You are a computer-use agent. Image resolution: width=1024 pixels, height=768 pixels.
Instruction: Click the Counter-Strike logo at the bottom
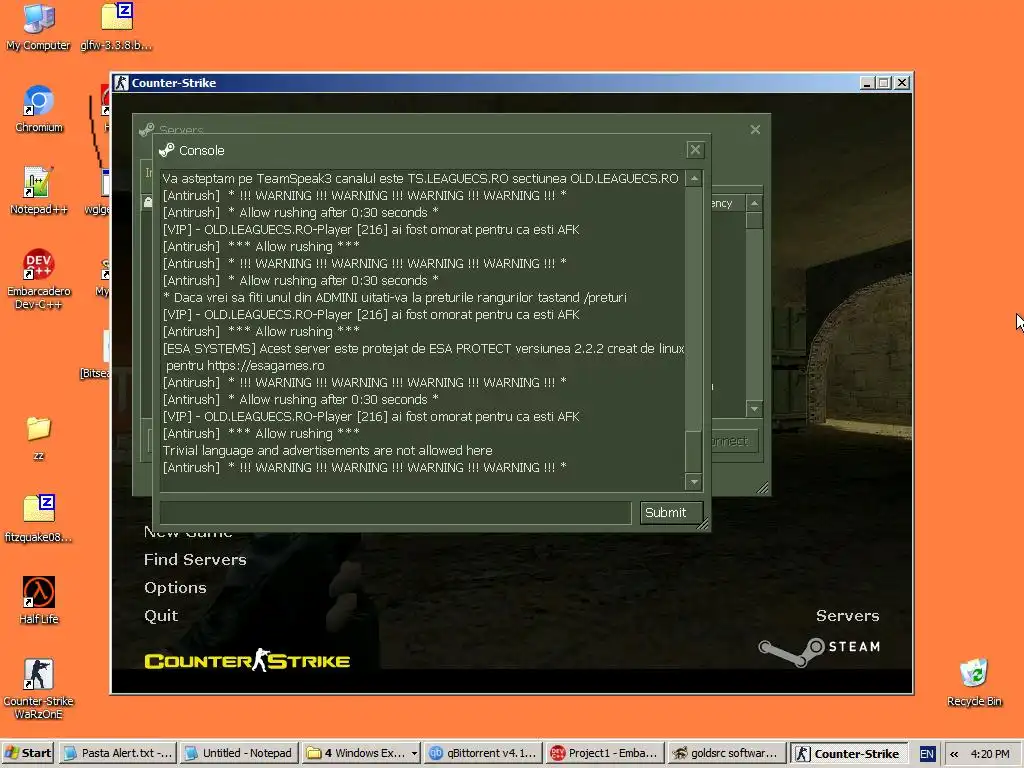click(x=247, y=661)
